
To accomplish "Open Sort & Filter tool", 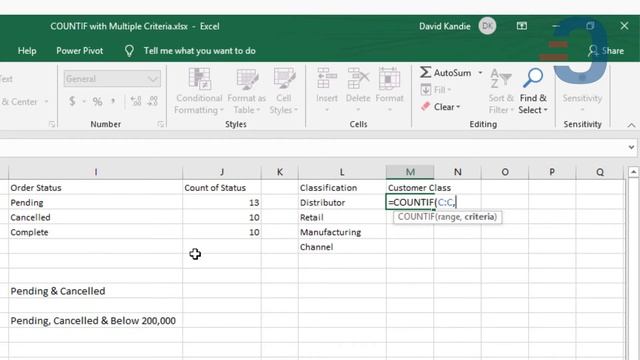I will tap(501, 91).
